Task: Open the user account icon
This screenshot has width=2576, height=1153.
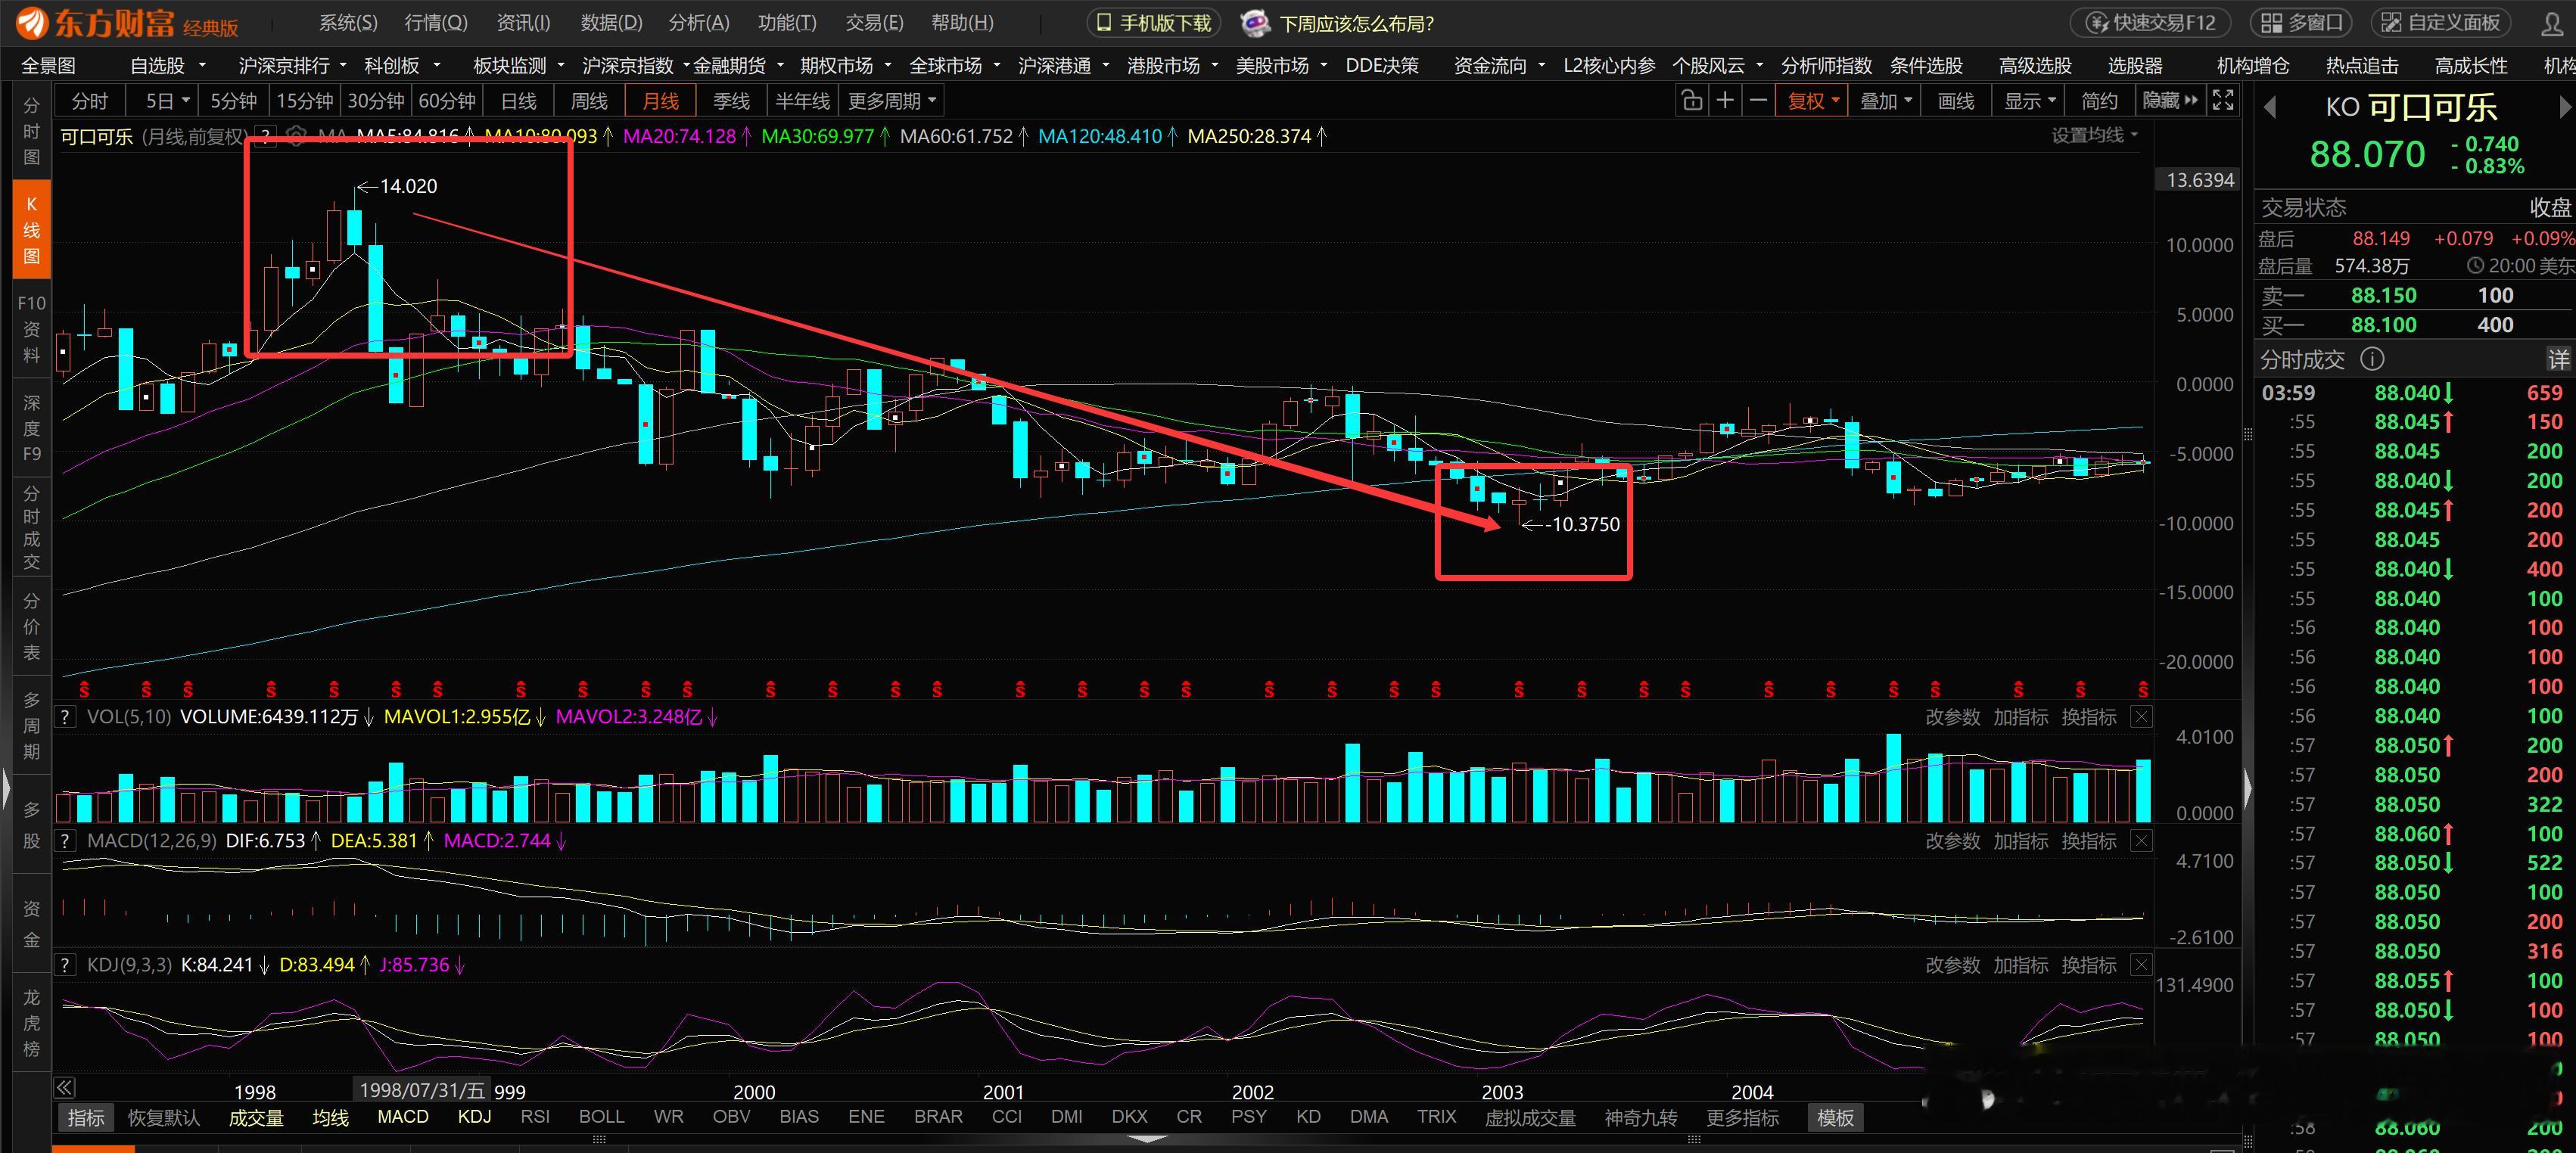Action: (x=2552, y=23)
